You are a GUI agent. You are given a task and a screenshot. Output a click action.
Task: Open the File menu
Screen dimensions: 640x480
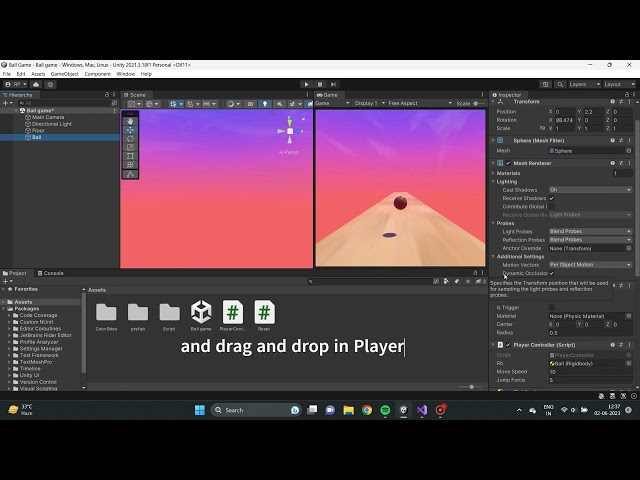(7, 74)
